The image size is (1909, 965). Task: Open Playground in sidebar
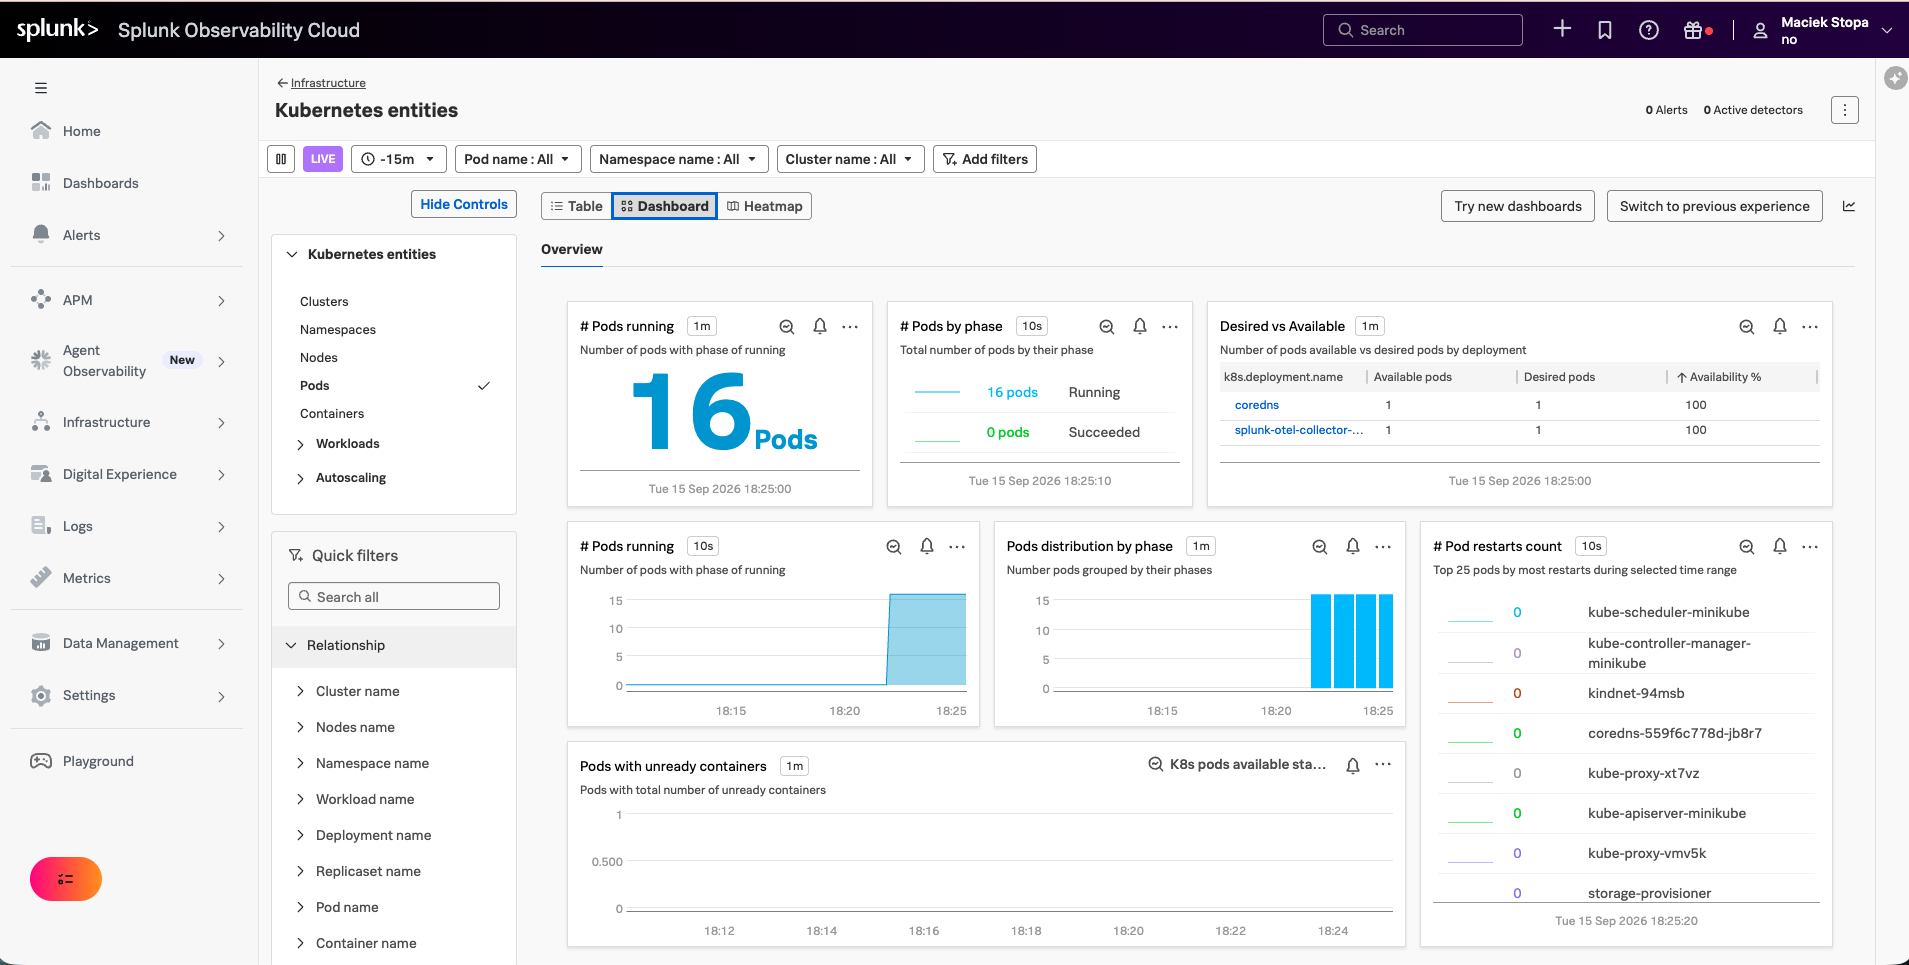[x=97, y=761]
